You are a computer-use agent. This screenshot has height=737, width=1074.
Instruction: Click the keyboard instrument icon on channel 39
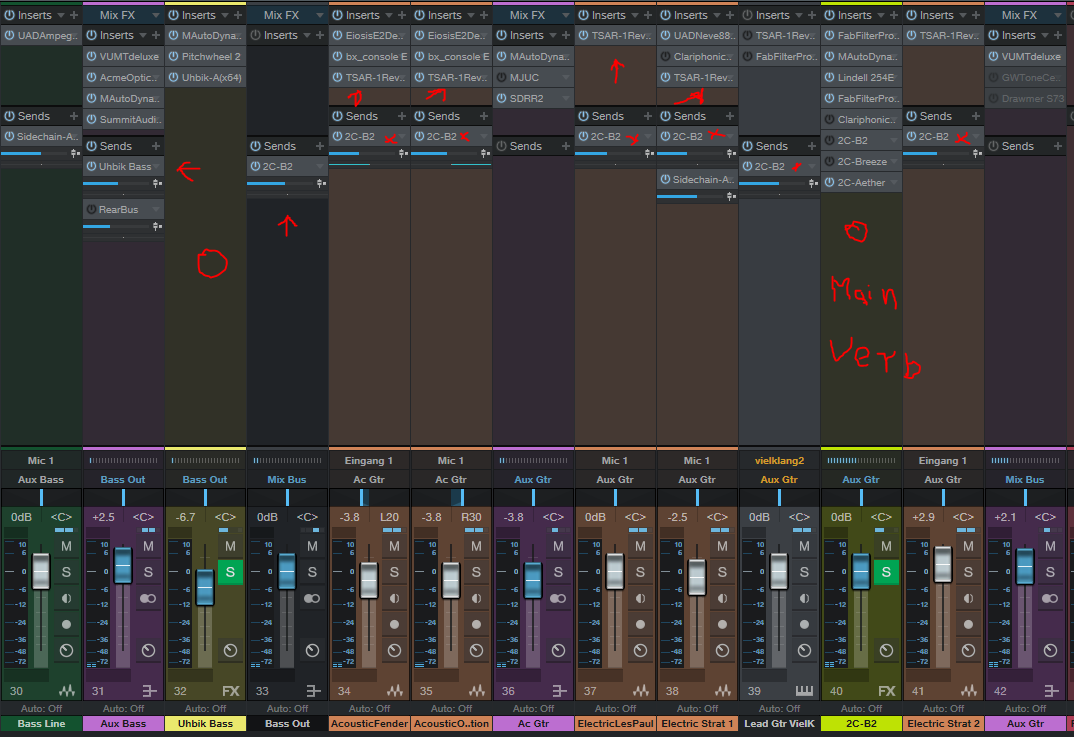[x=804, y=691]
